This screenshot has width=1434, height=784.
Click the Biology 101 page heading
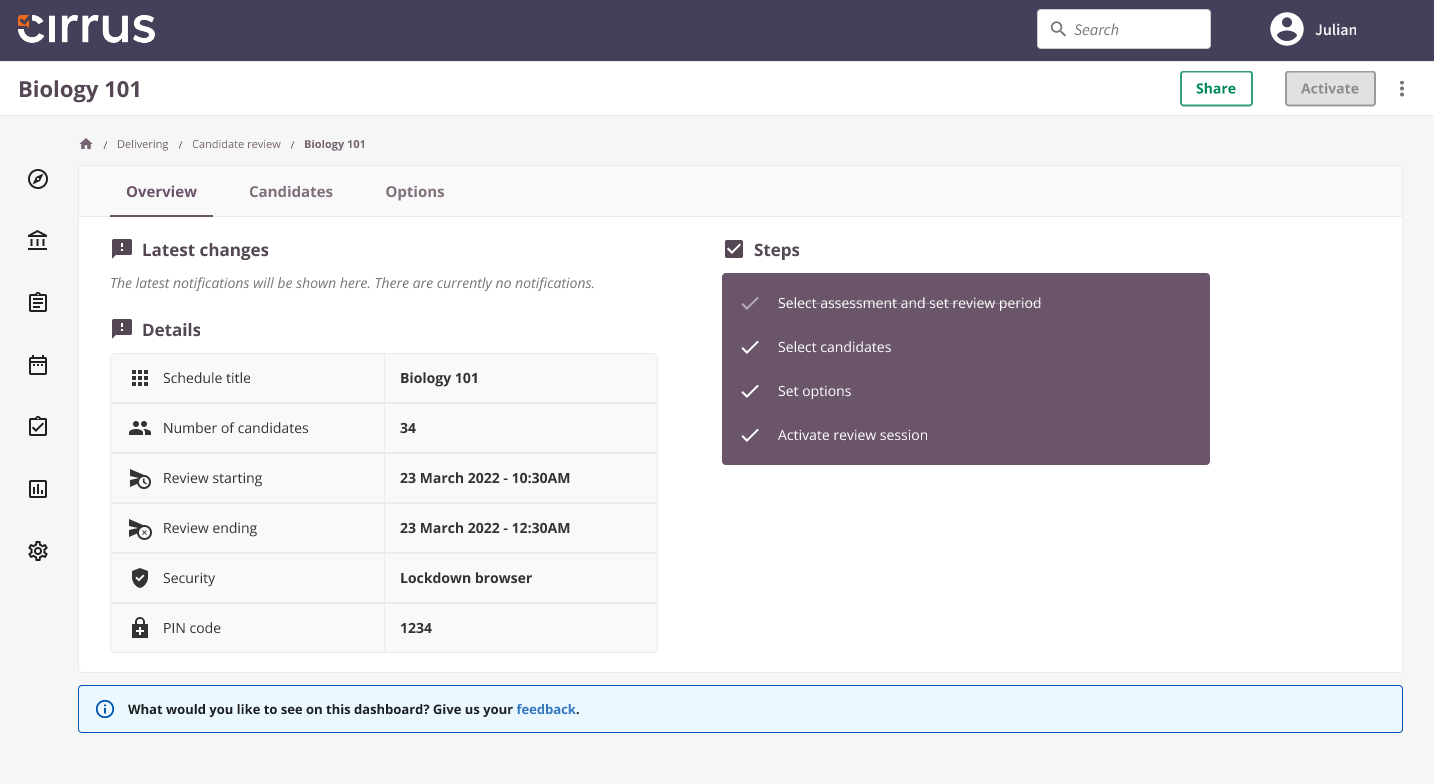tap(80, 89)
